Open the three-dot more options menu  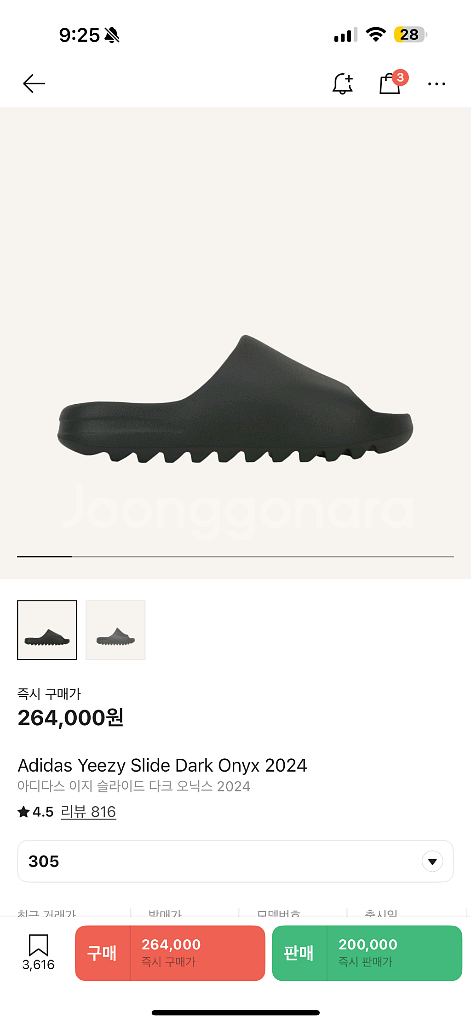[x=436, y=84]
